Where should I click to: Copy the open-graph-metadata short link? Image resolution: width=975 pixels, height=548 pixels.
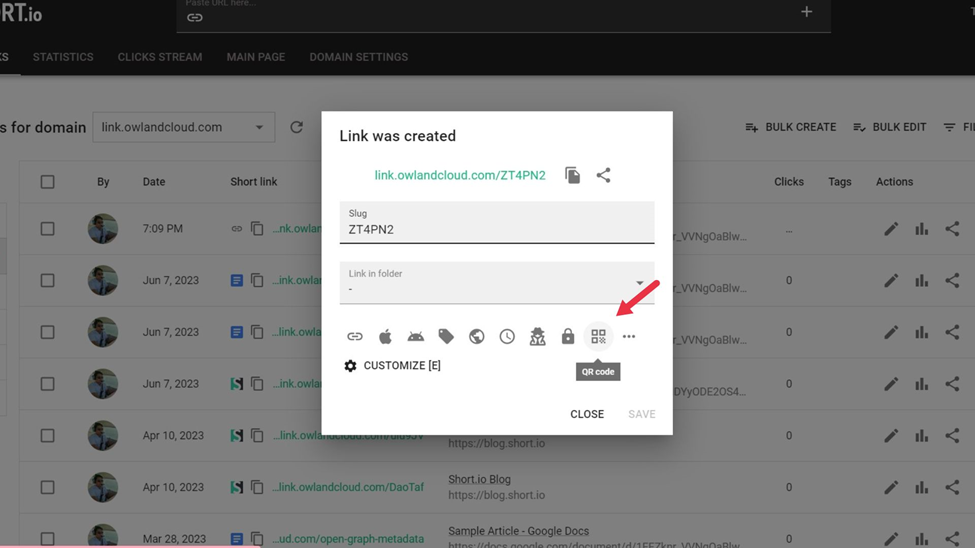[257, 539]
